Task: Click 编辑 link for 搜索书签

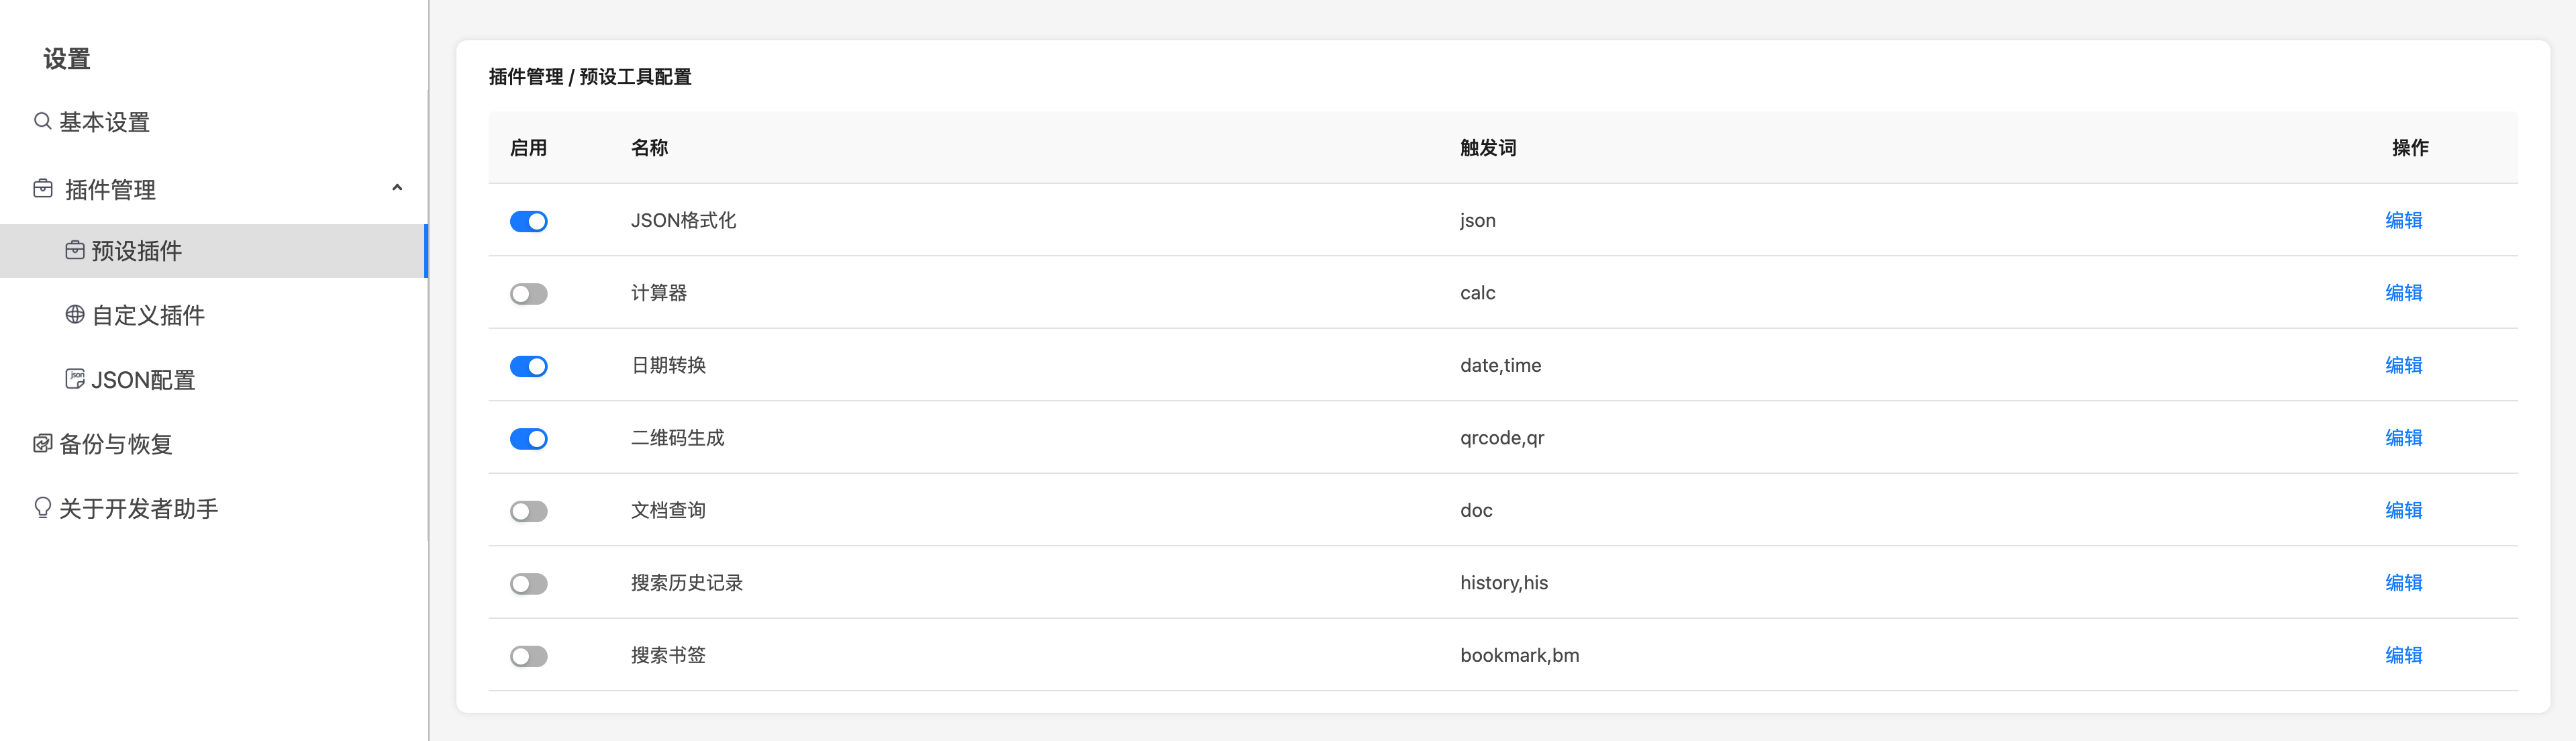Action: click(x=2404, y=655)
